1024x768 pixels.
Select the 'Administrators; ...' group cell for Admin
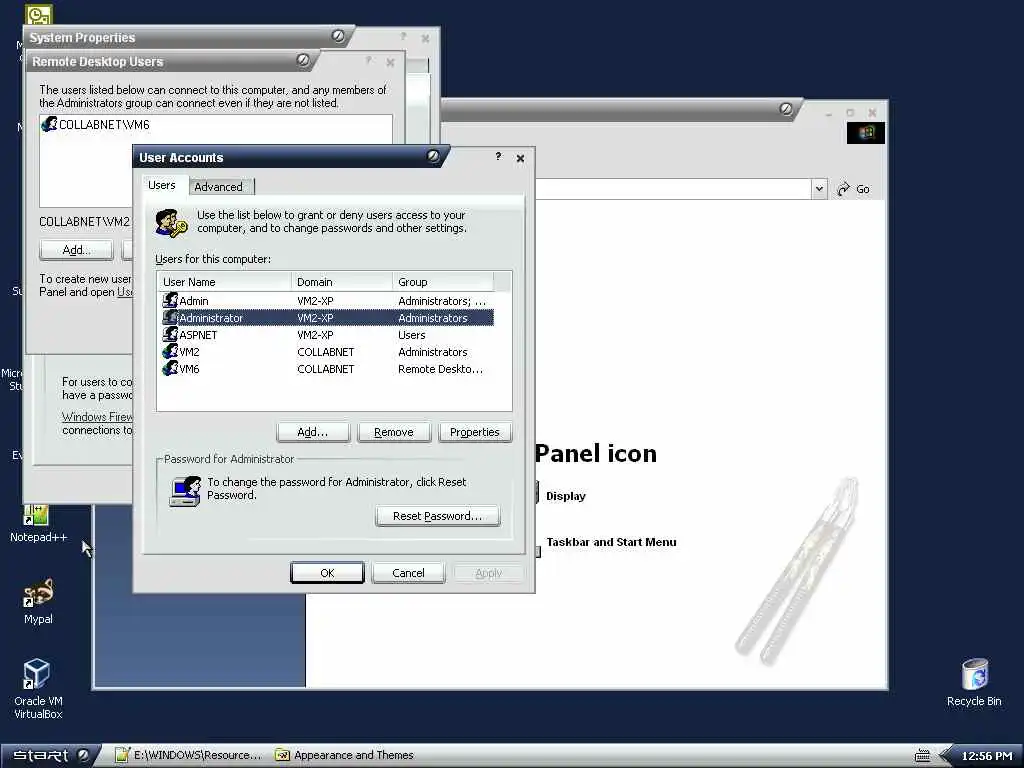(x=442, y=301)
